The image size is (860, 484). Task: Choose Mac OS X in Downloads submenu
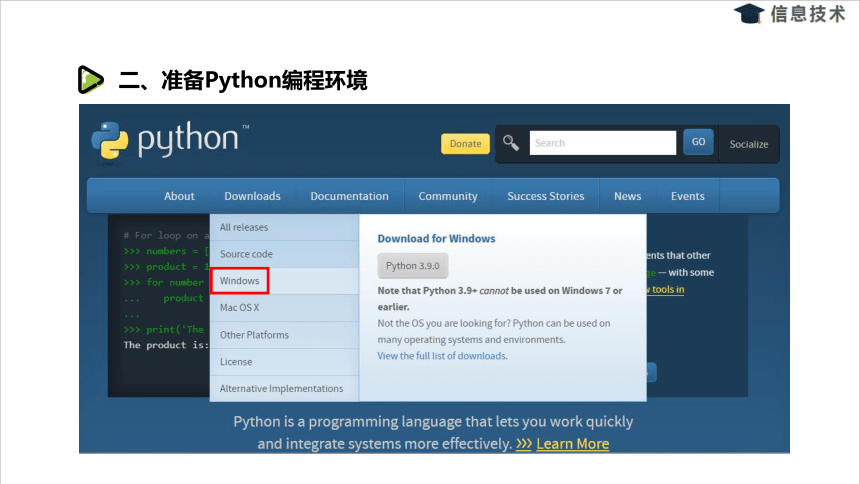(284, 308)
